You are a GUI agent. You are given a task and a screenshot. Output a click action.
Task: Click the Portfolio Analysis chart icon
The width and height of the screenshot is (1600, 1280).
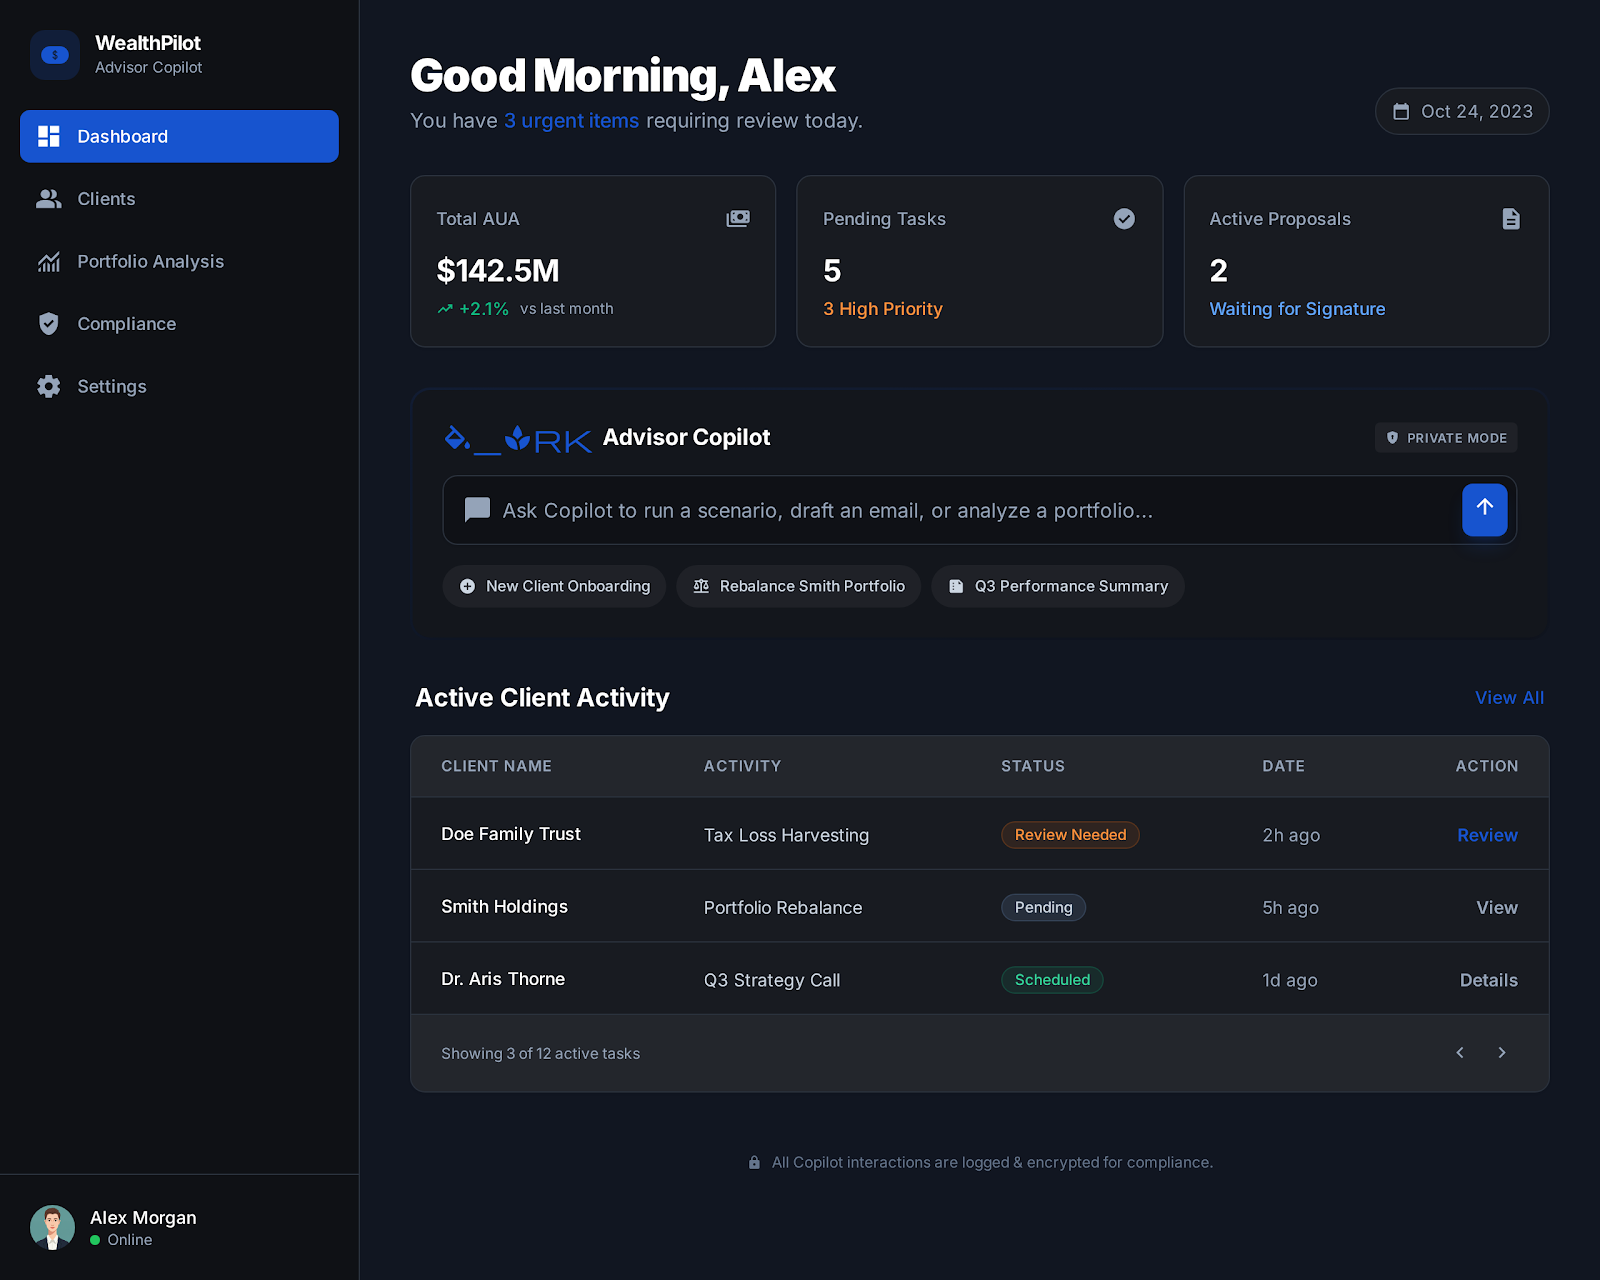point(49,262)
